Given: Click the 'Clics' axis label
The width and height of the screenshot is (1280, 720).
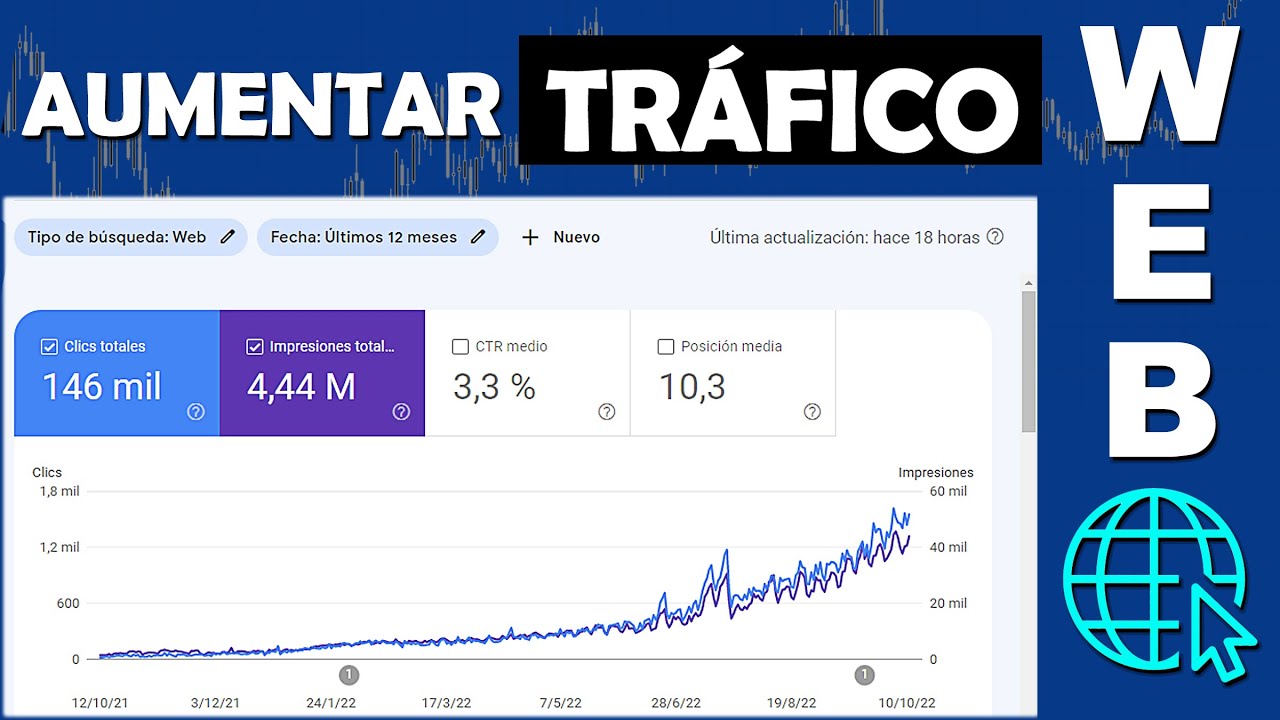Looking at the screenshot, I should point(47,472).
